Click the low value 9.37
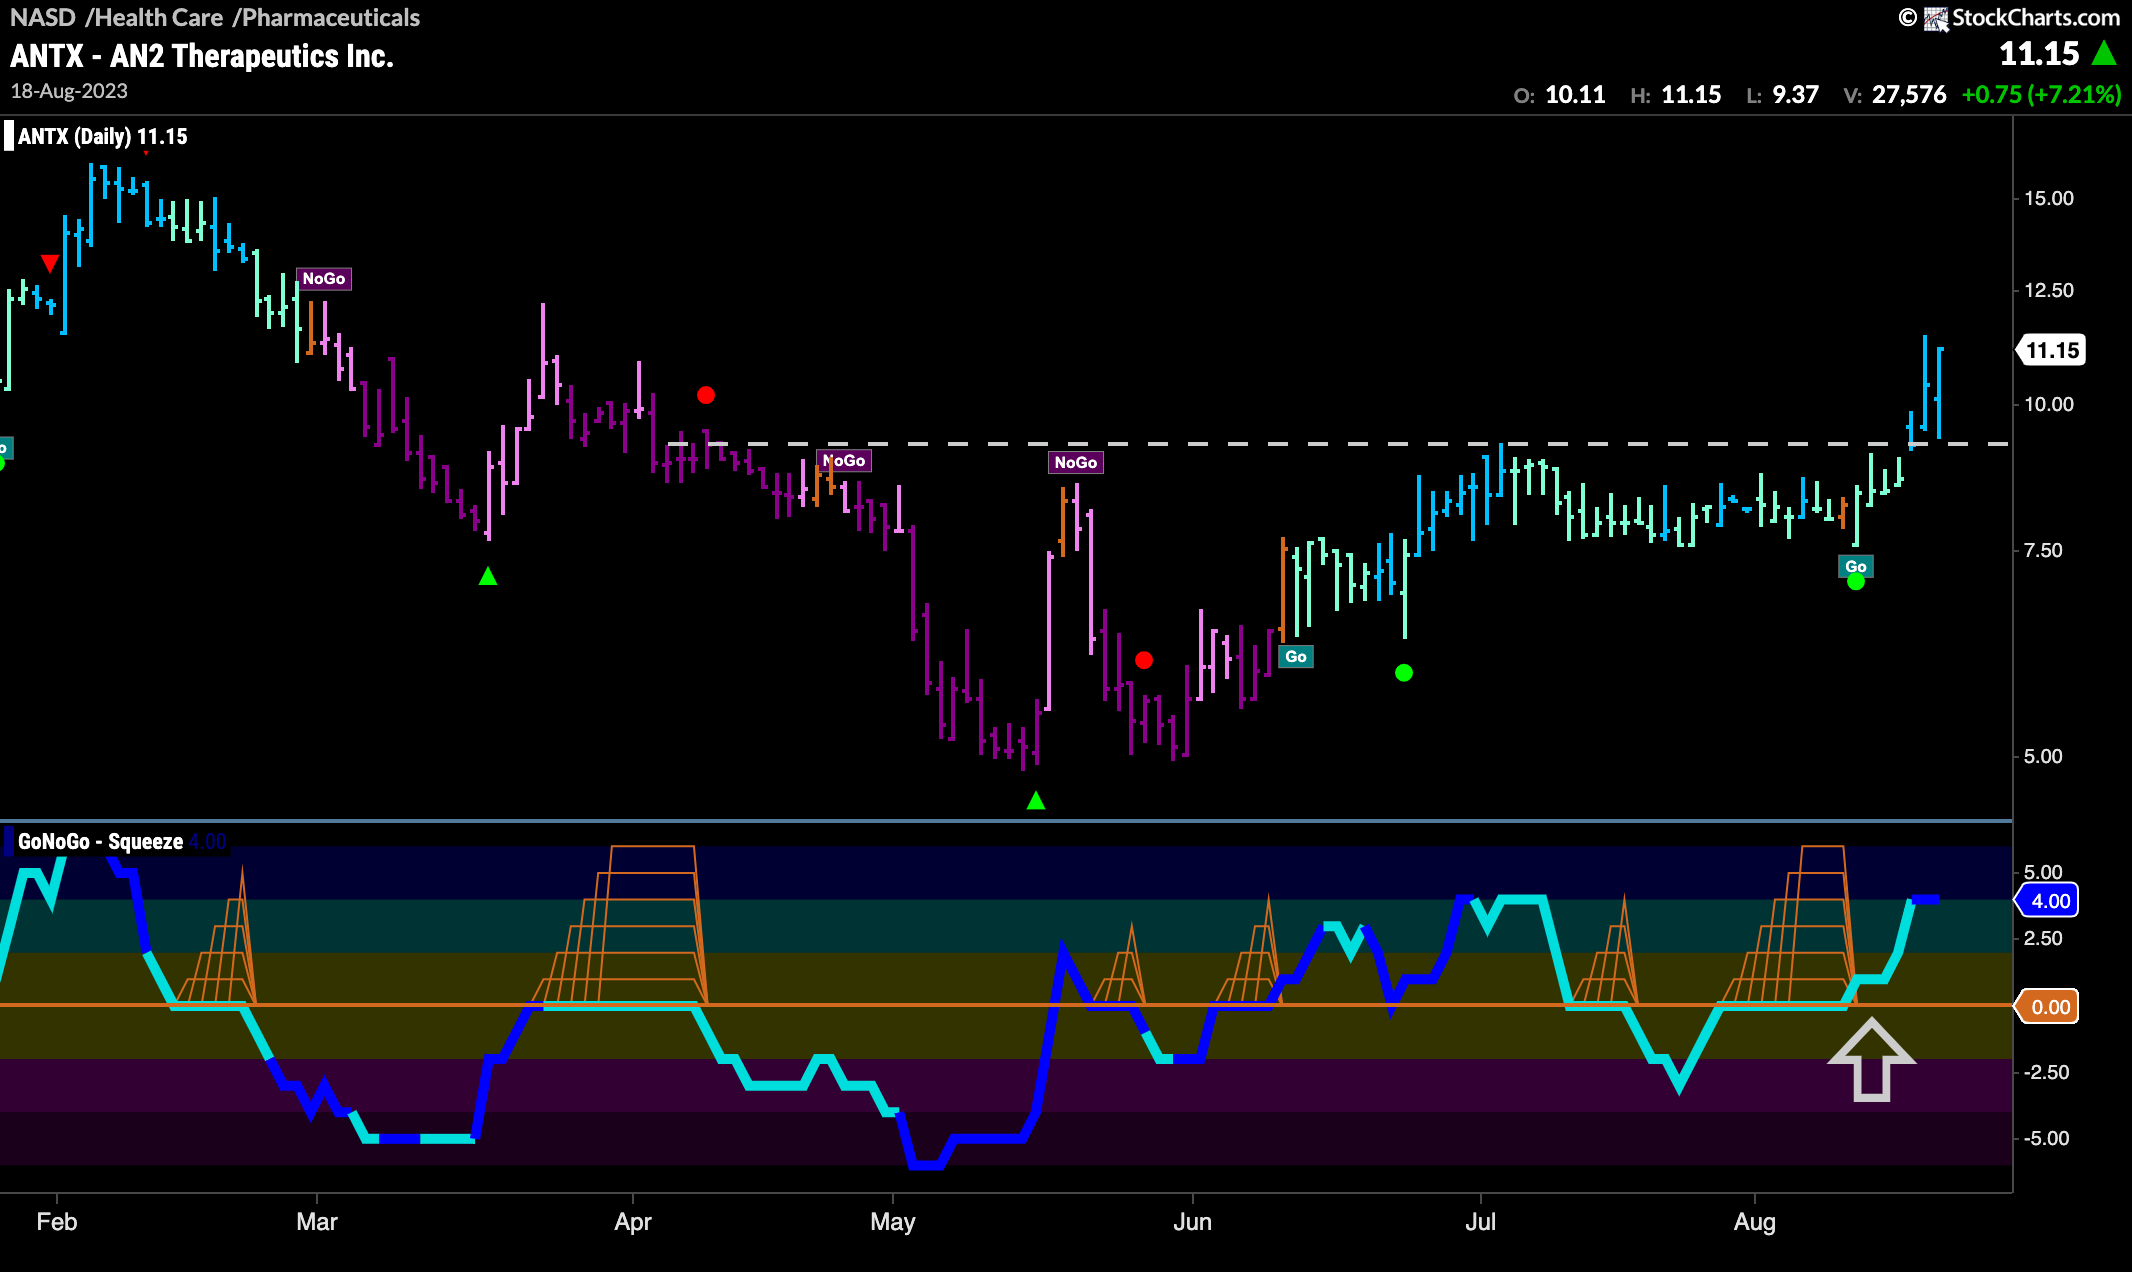The width and height of the screenshot is (2132, 1272). (1795, 95)
